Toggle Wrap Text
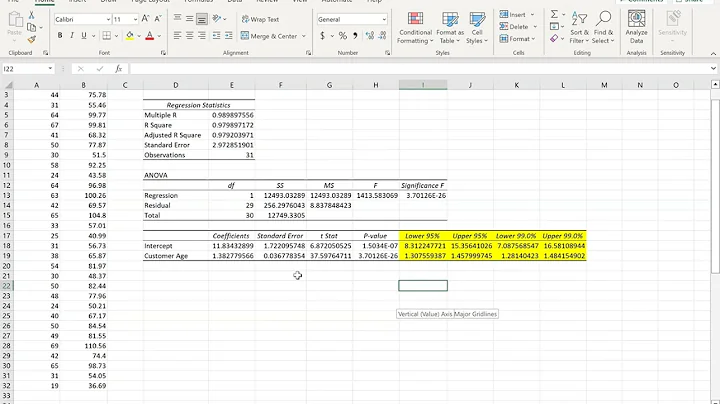The width and height of the screenshot is (720, 404). 260,19
